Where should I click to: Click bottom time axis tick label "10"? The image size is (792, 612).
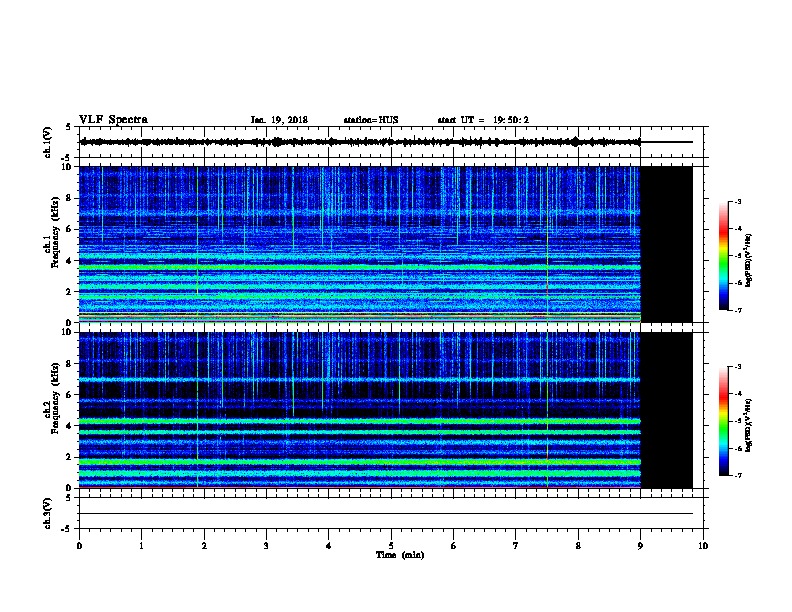tap(703, 545)
